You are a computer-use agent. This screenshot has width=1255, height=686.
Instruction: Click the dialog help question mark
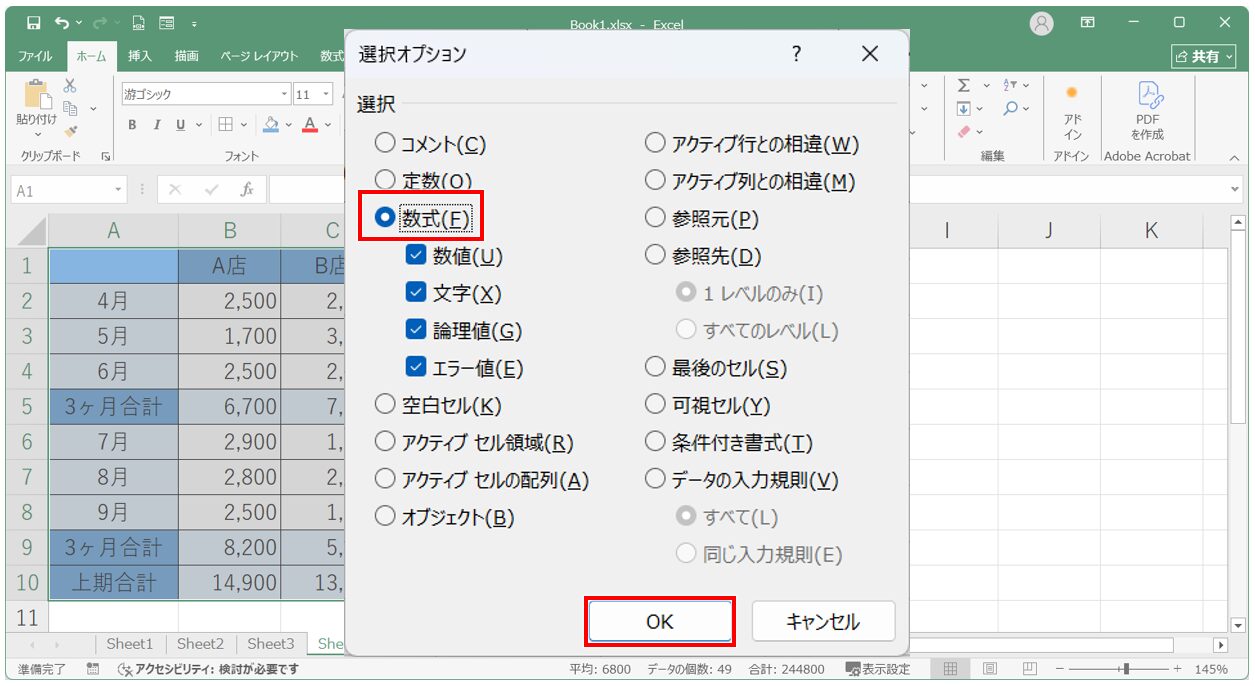[796, 54]
